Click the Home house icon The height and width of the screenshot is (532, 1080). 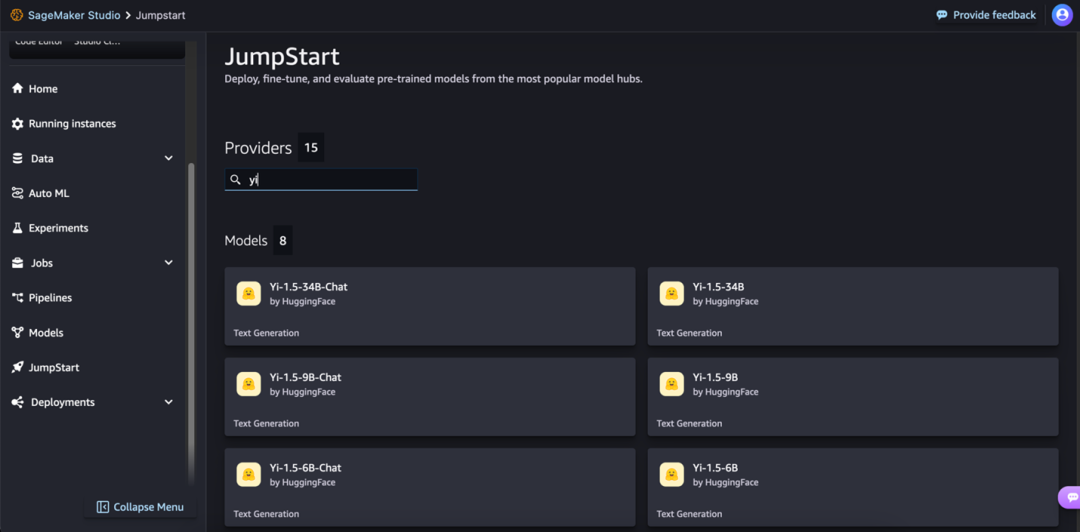(18, 89)
